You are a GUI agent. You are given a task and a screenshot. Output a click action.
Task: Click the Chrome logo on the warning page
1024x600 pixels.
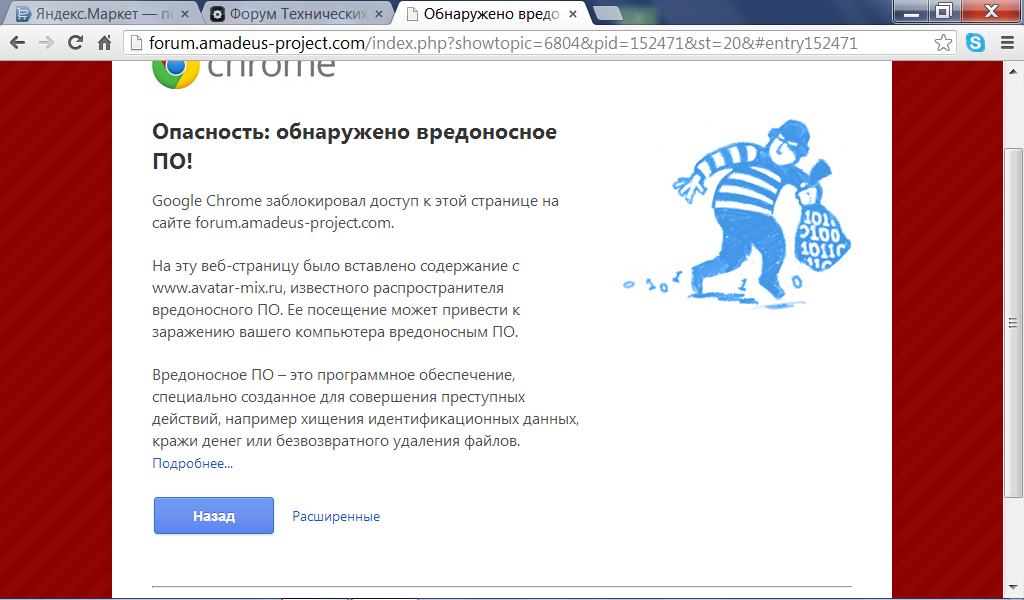tap(175, 70)
